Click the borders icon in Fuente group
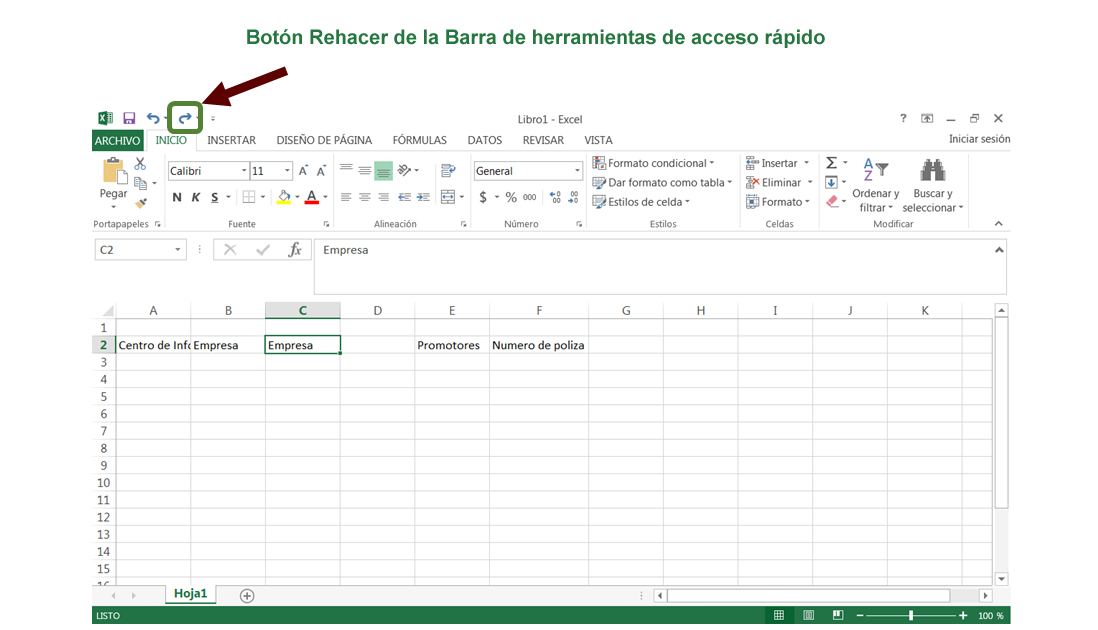This screenshot has width=1098, height=630. click(x=249, y=197)
